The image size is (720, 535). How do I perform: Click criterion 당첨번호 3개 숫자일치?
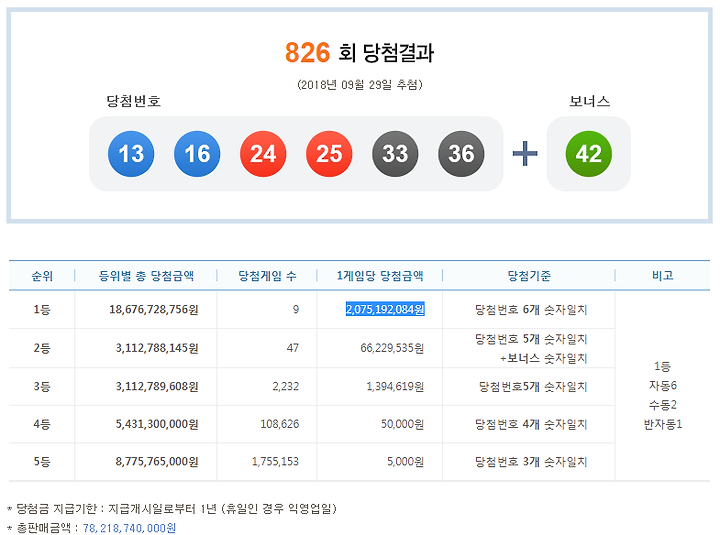coord(531,462)
